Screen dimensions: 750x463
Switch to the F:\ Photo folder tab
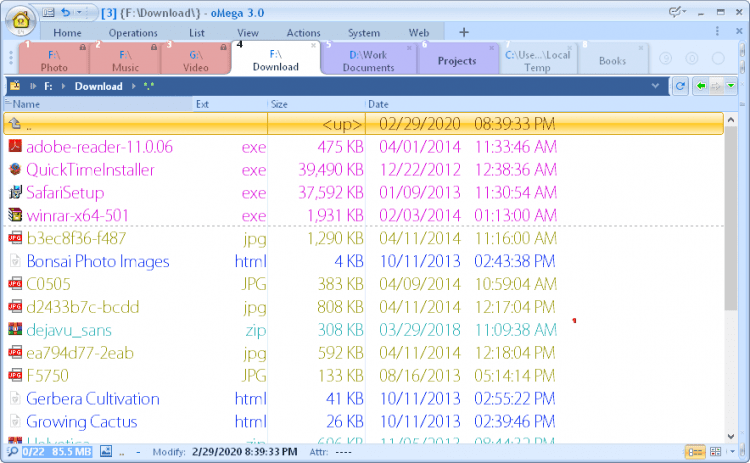pyautogui.click(x=54, y=61)
